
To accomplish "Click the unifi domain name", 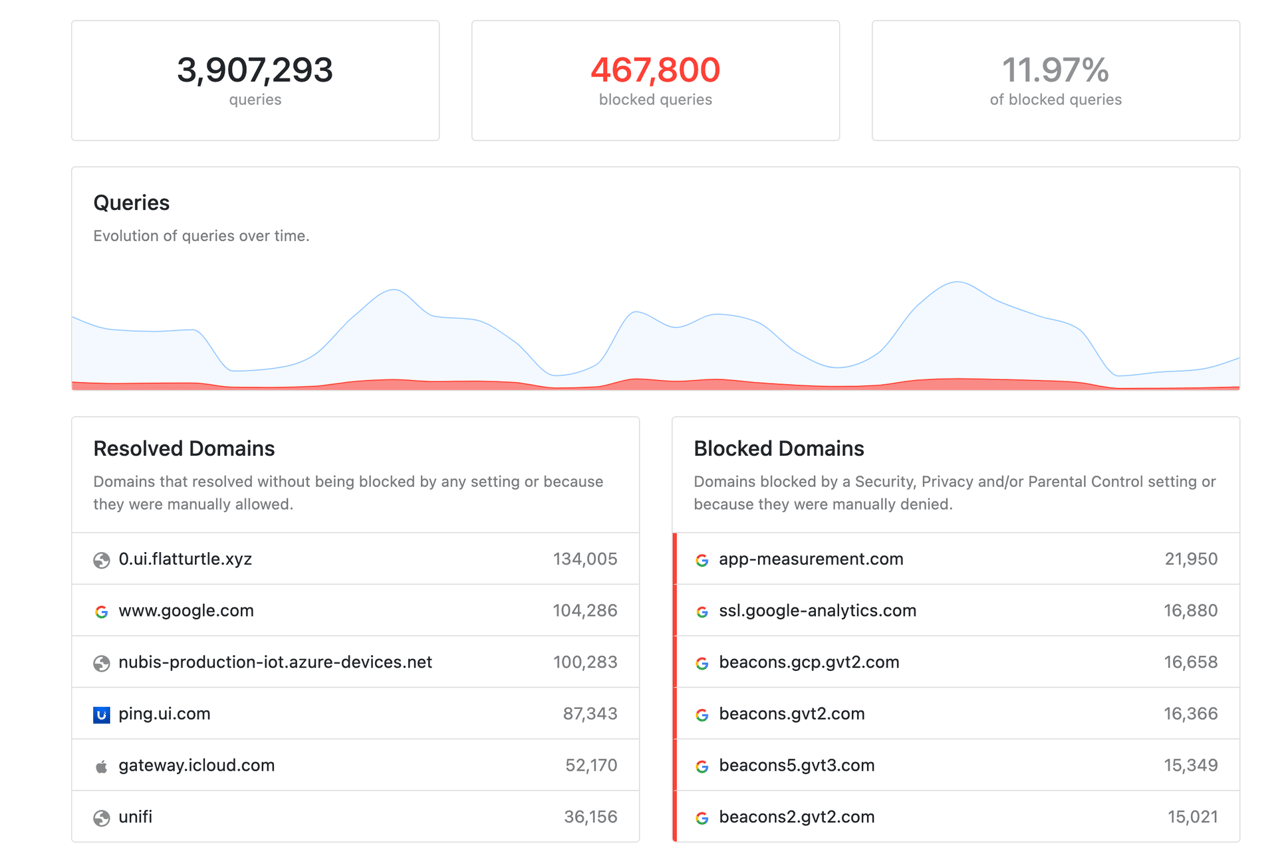I will 135,817.
